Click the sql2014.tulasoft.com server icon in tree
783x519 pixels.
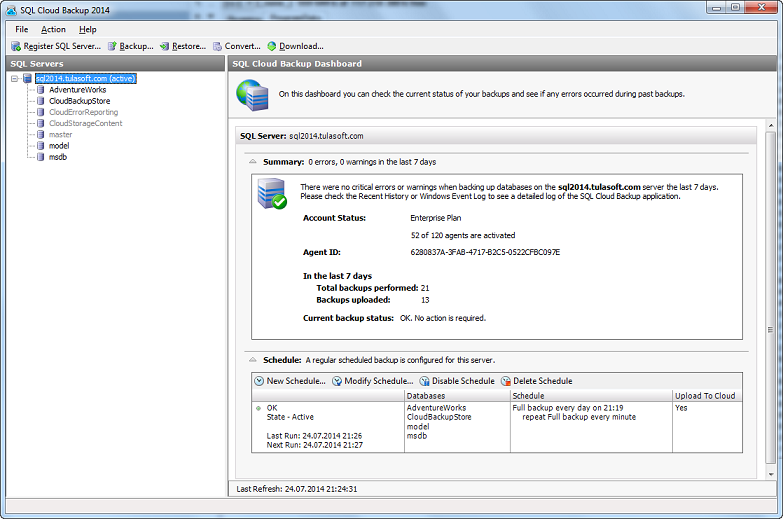(x=27, y=78)
